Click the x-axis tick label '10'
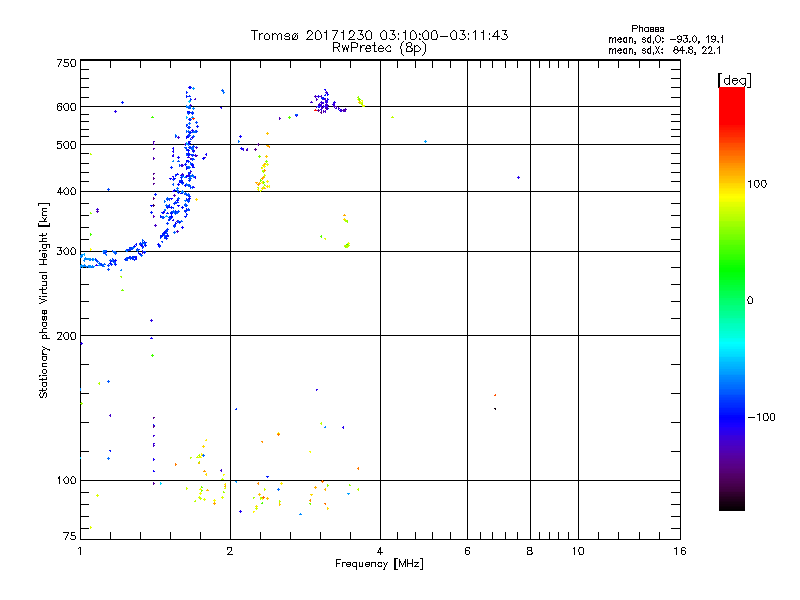The width and height of the screenshot is (800, 600). (578, 551)
